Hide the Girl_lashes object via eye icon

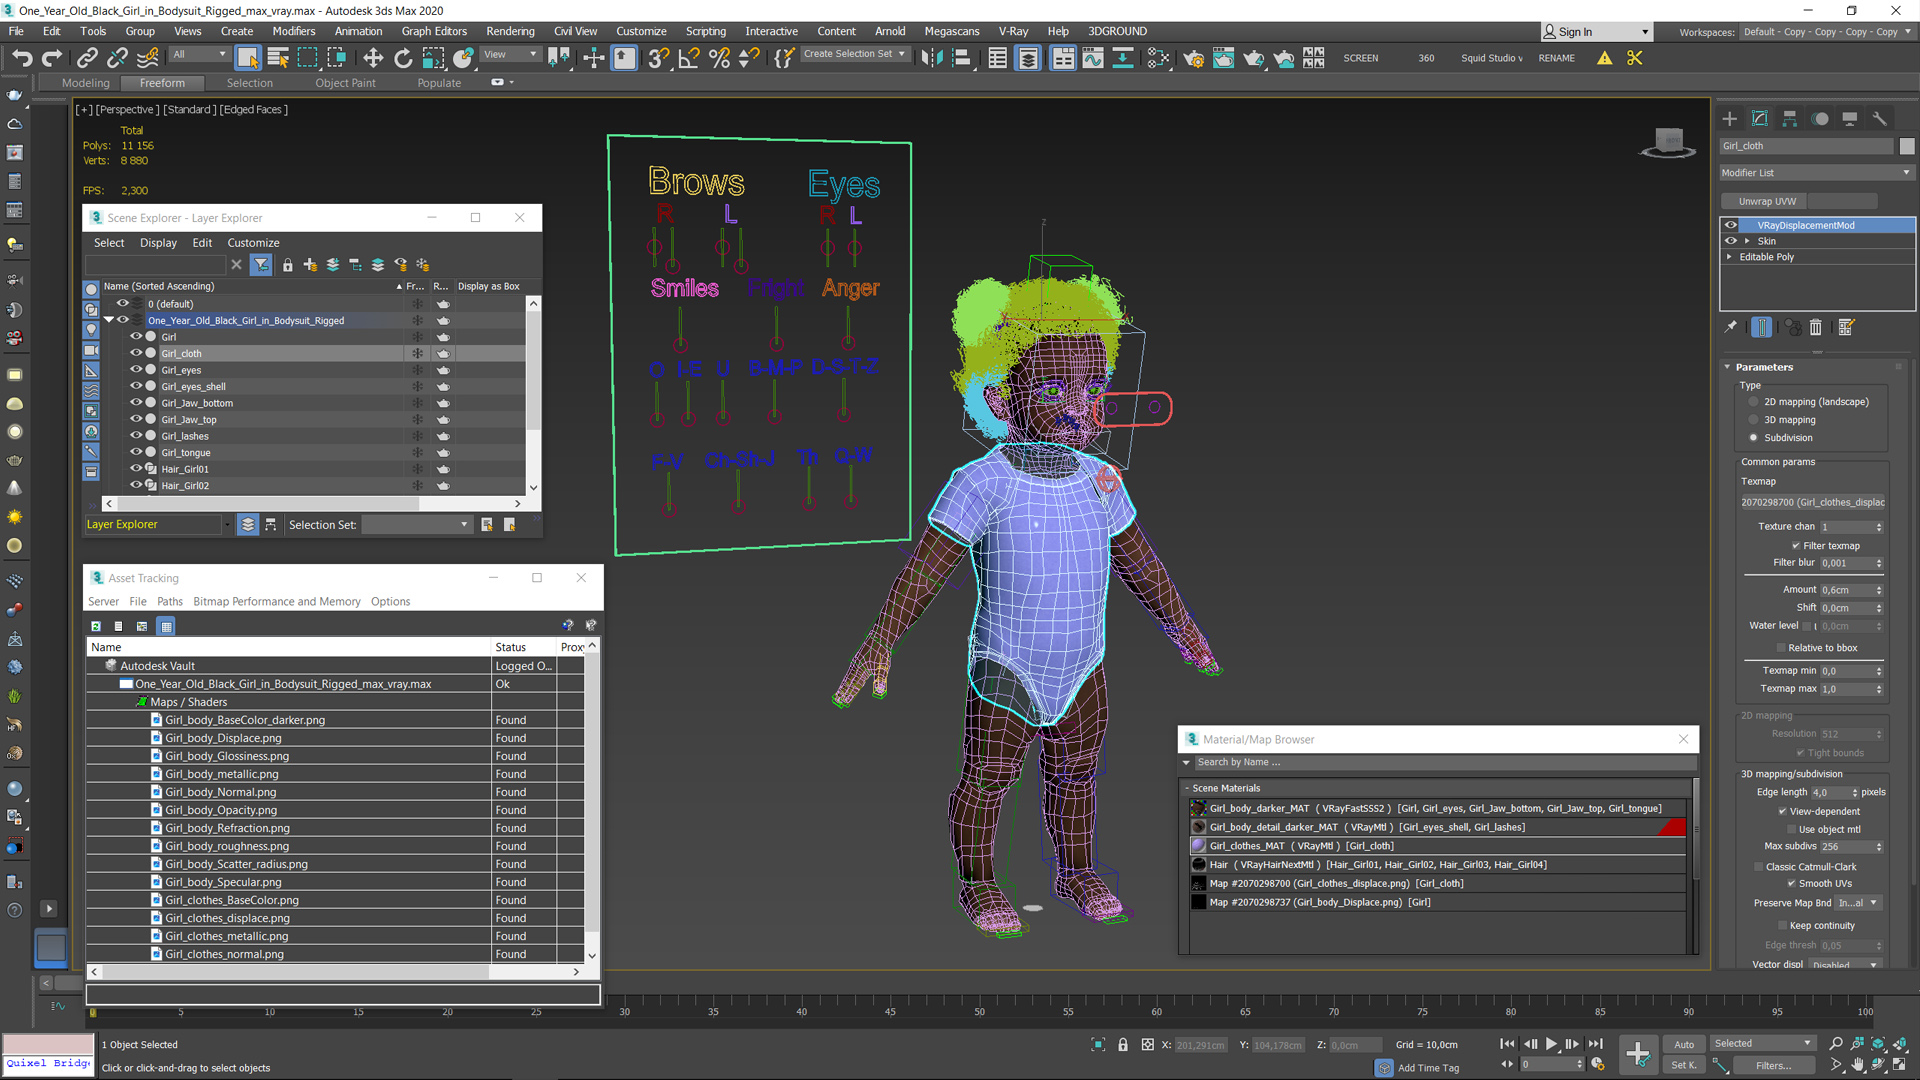(136, 436)
